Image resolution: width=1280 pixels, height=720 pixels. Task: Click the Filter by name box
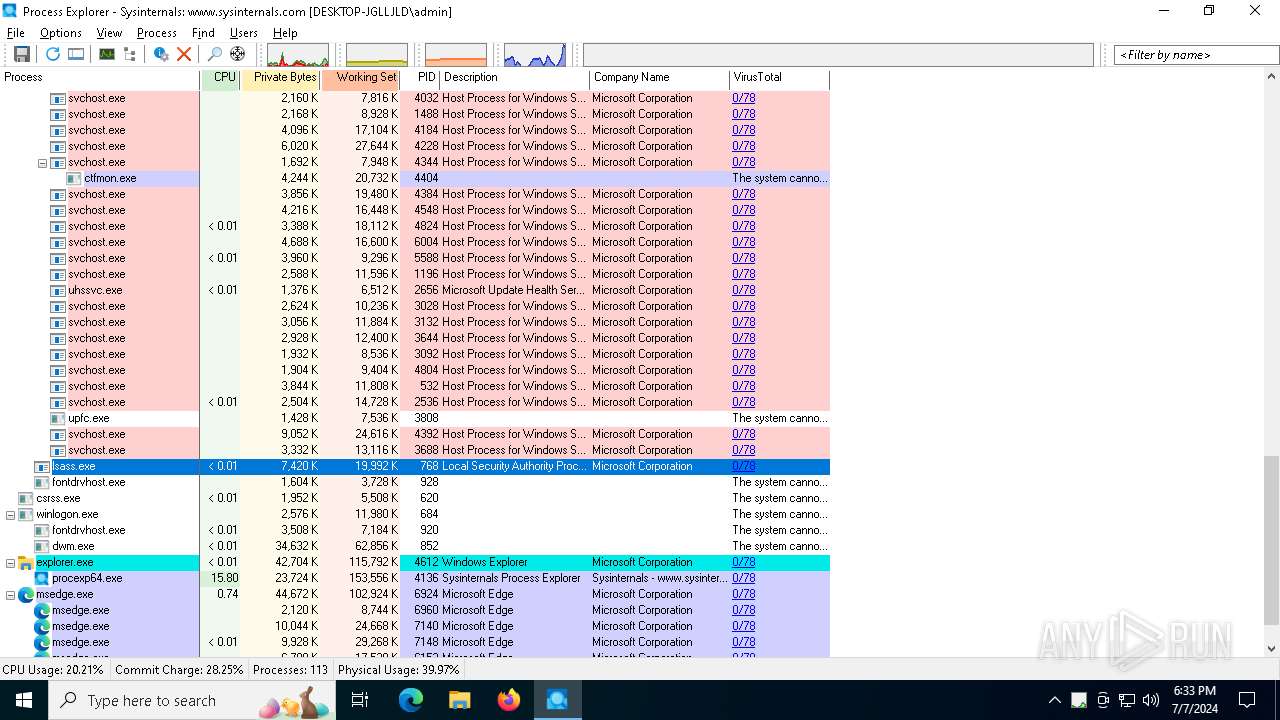[x=1196, y=55]
